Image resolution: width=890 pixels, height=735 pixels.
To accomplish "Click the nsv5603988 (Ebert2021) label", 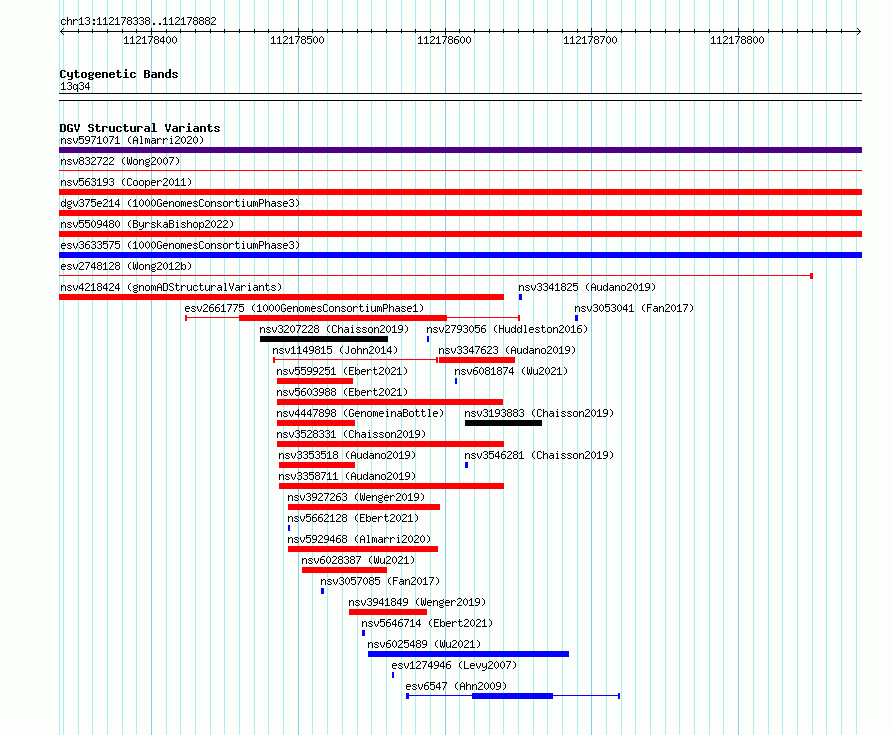I will click(342, 392).
